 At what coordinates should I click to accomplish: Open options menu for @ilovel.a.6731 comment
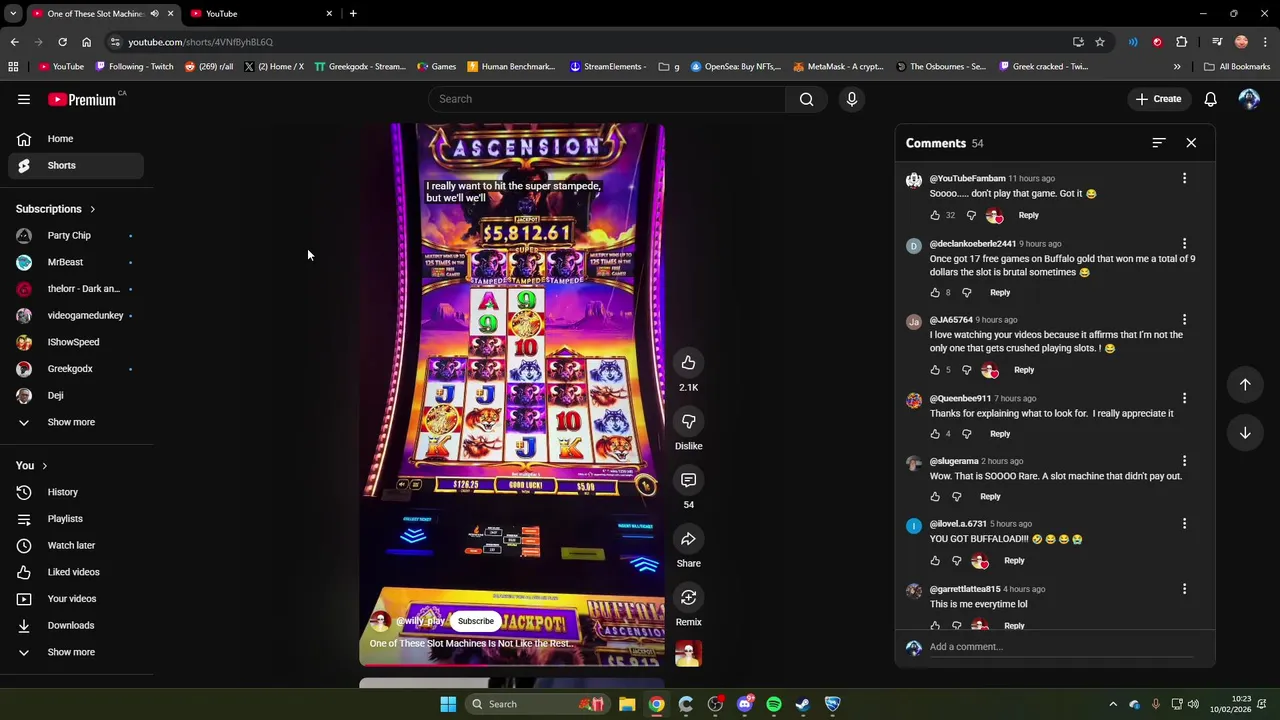coord(1185,523)
